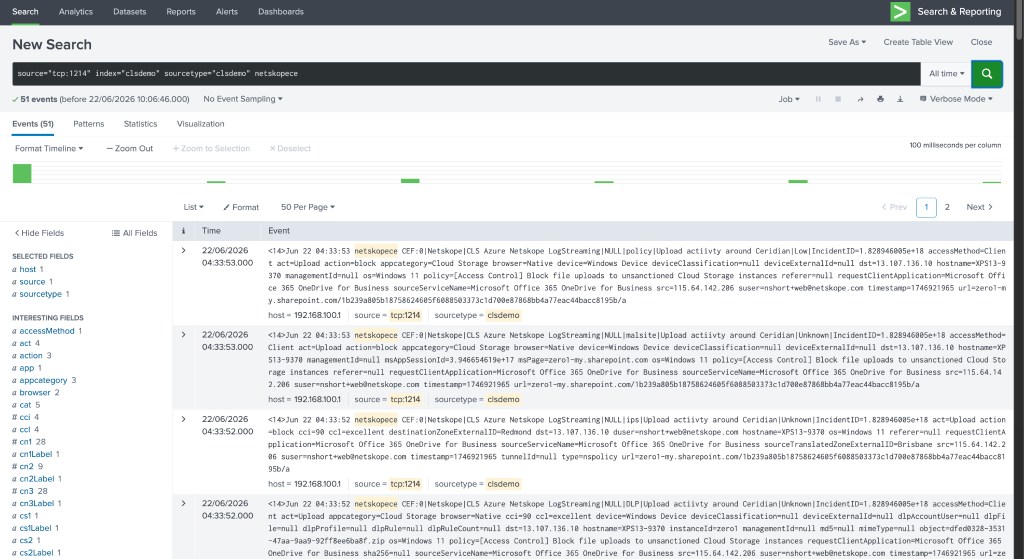The height and width of the screenshot is (559, 1024).
Task: Open the Save As dropdown
Action: point(847,42)
